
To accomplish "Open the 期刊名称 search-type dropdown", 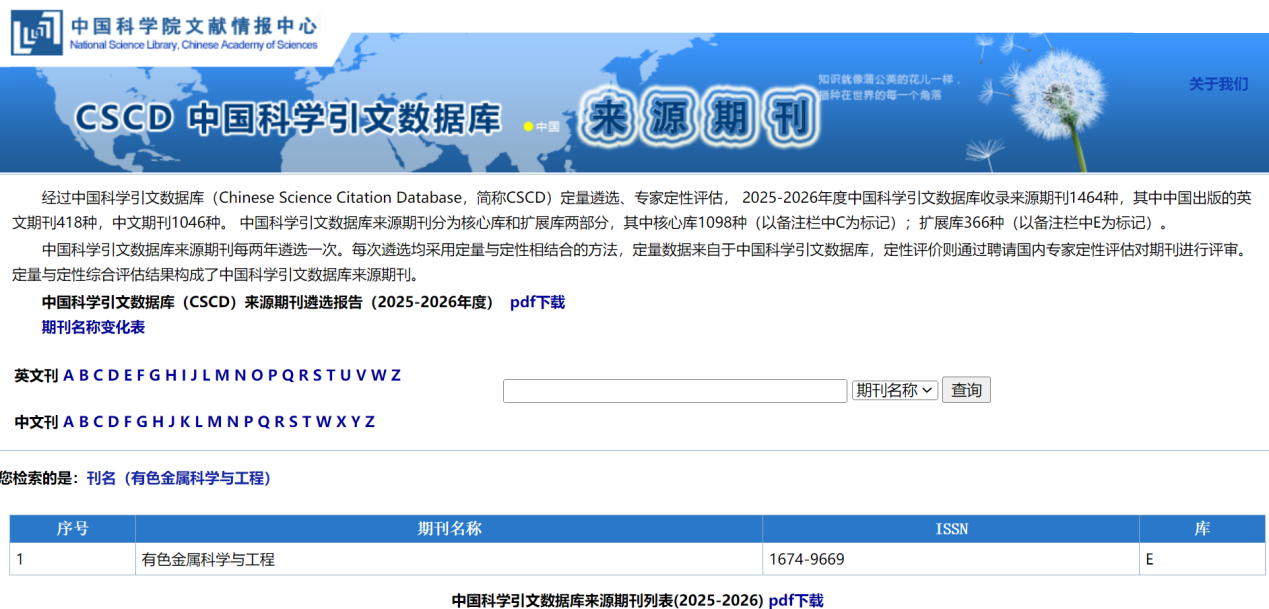I will tap(895, 390).
